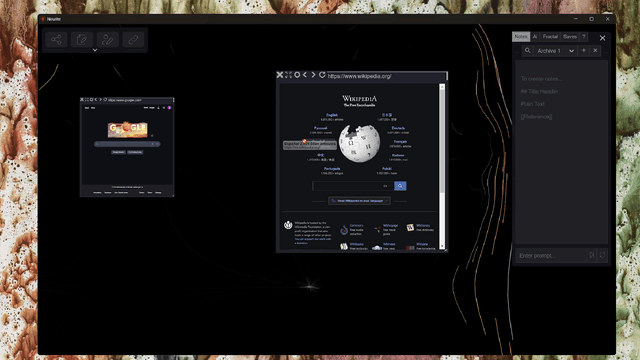
Task: Click the Wikipedia search button
Action: 400,186
